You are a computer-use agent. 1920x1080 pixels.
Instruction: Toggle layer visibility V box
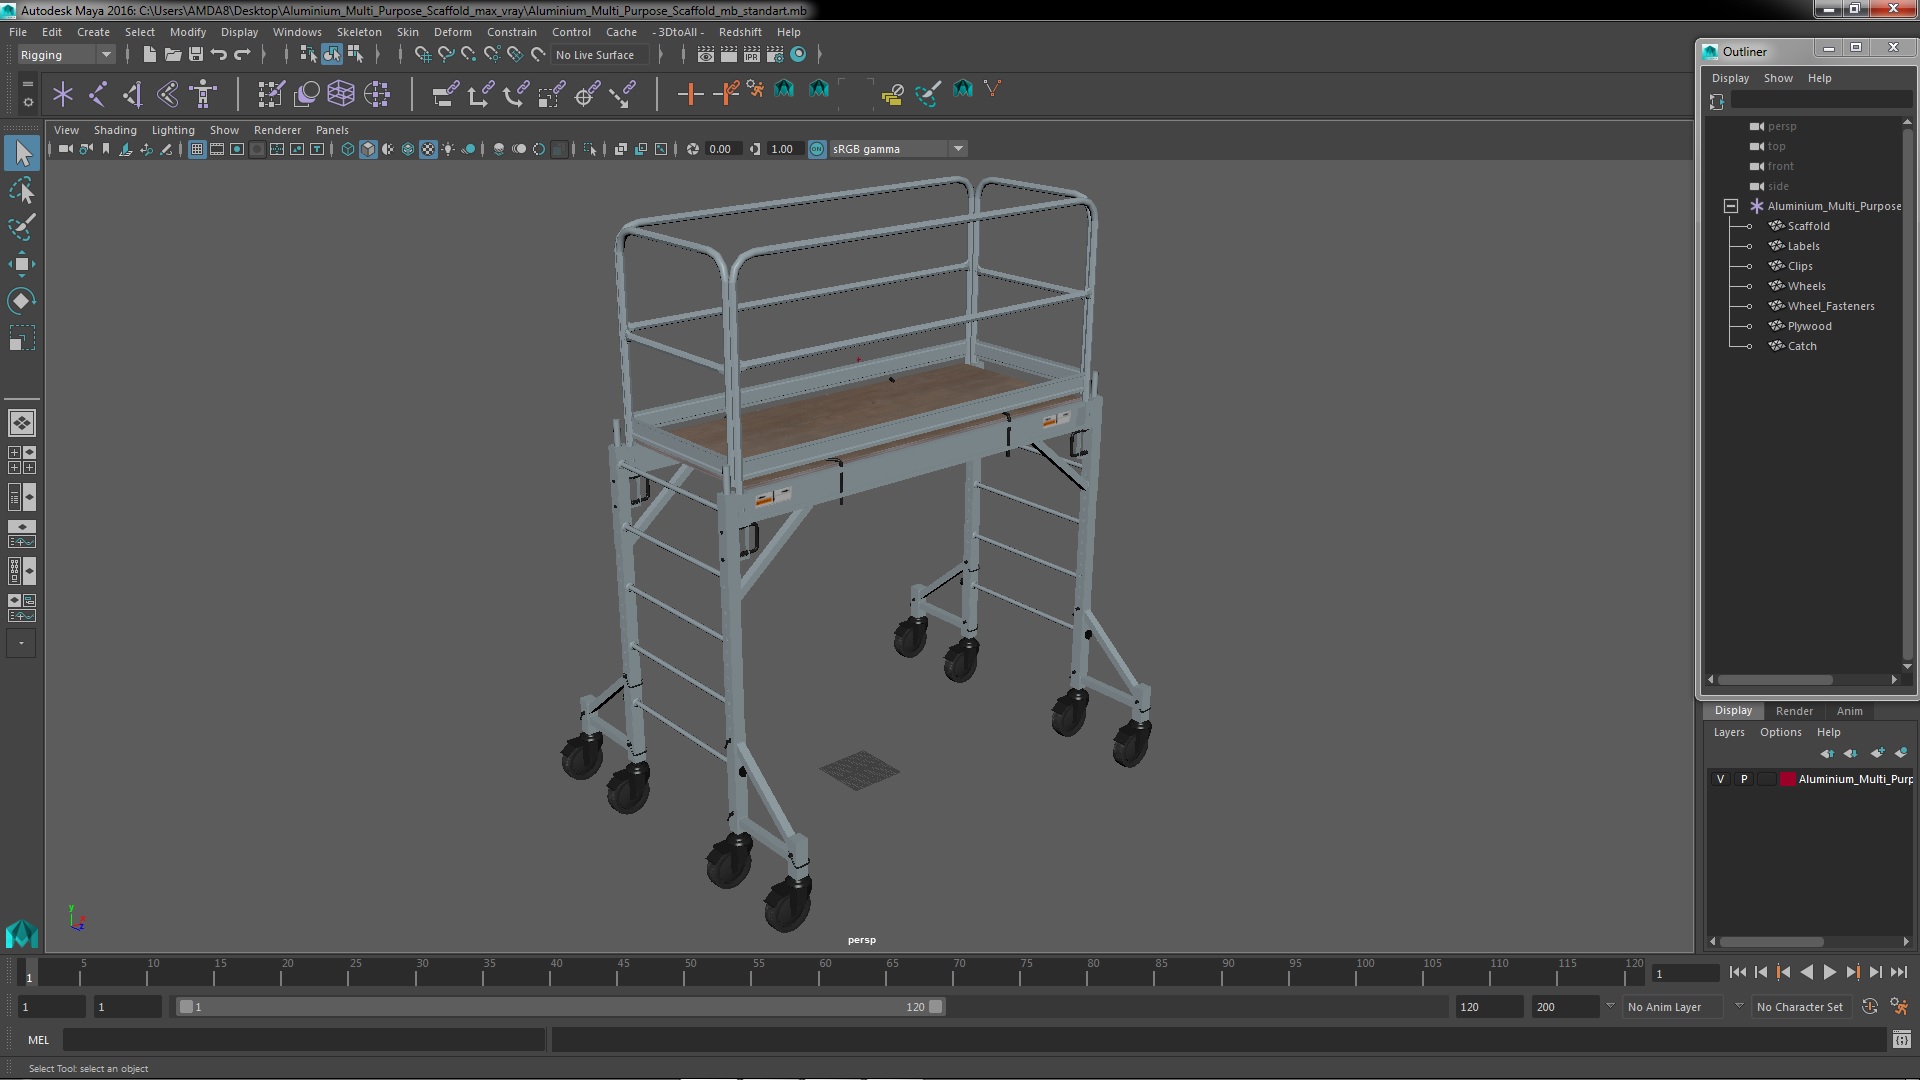1720,779
